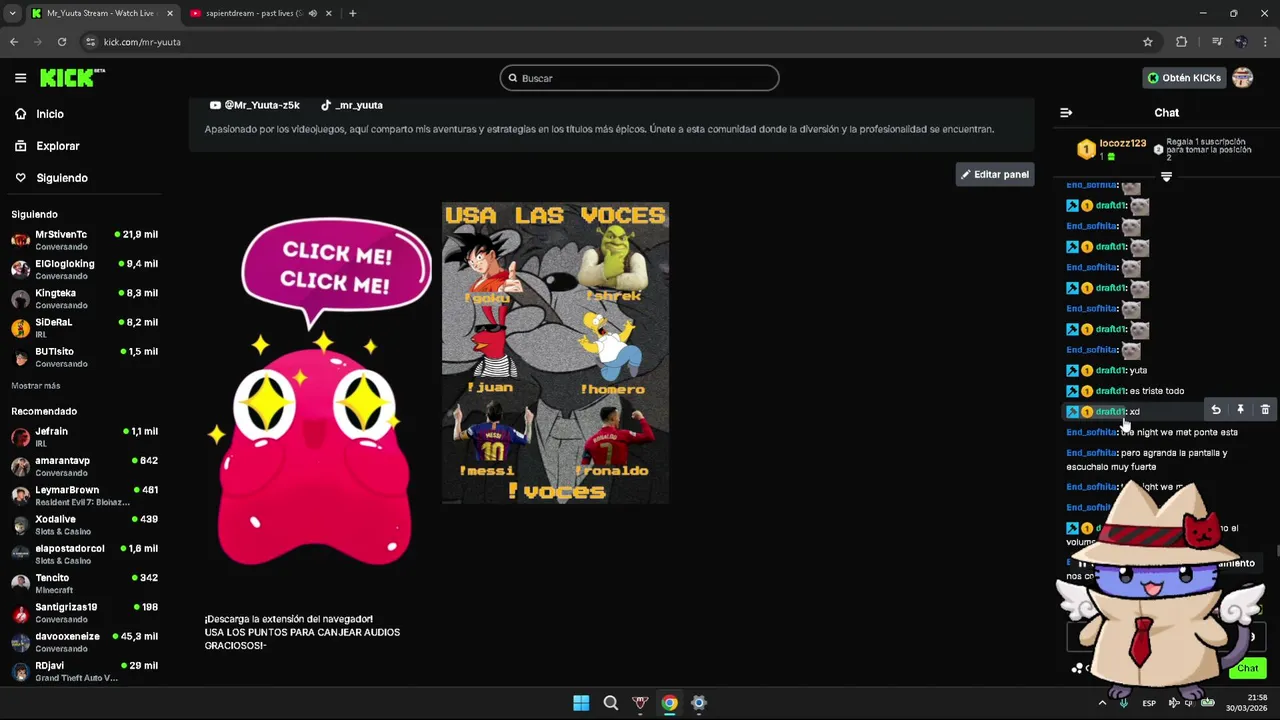Image resolution: width=1280 pixels, height=720 pixels.
Task: Open Chrome three-dot menu
Action: tap(1265, 42)
